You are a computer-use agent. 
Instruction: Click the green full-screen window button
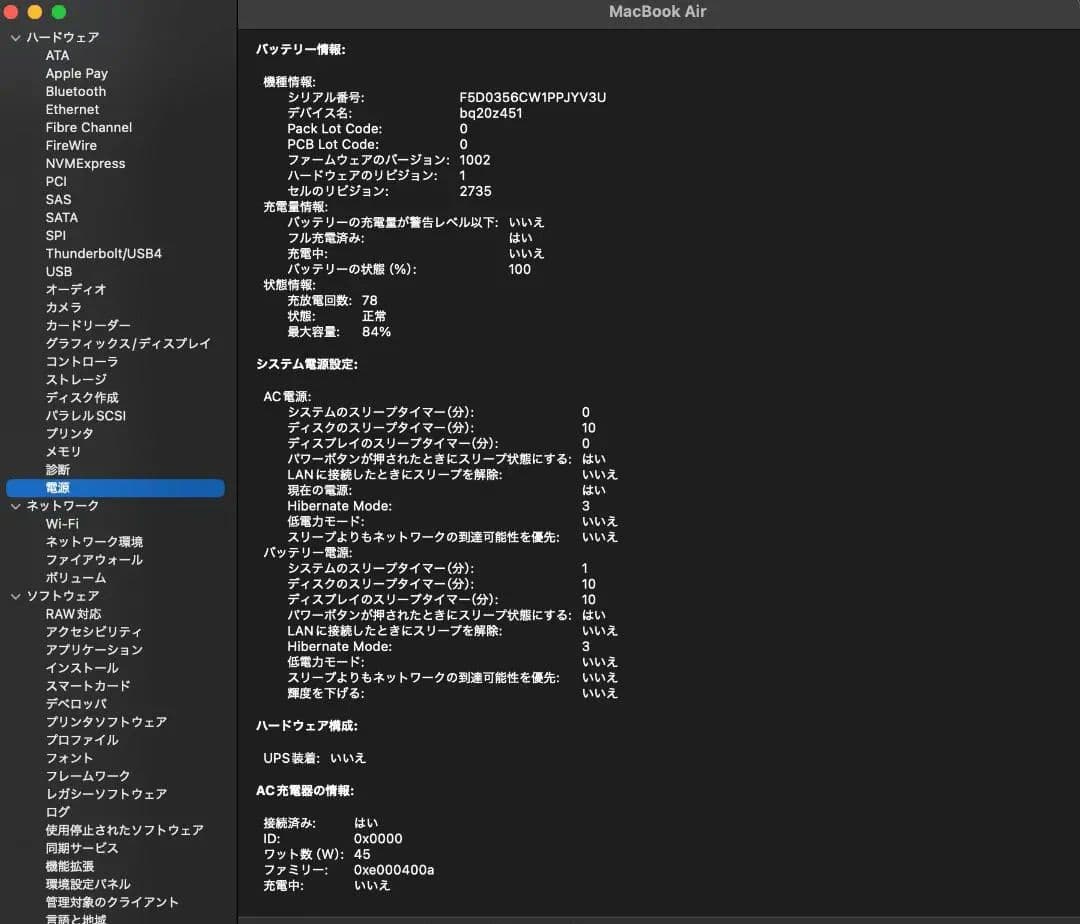pos(59,12)
